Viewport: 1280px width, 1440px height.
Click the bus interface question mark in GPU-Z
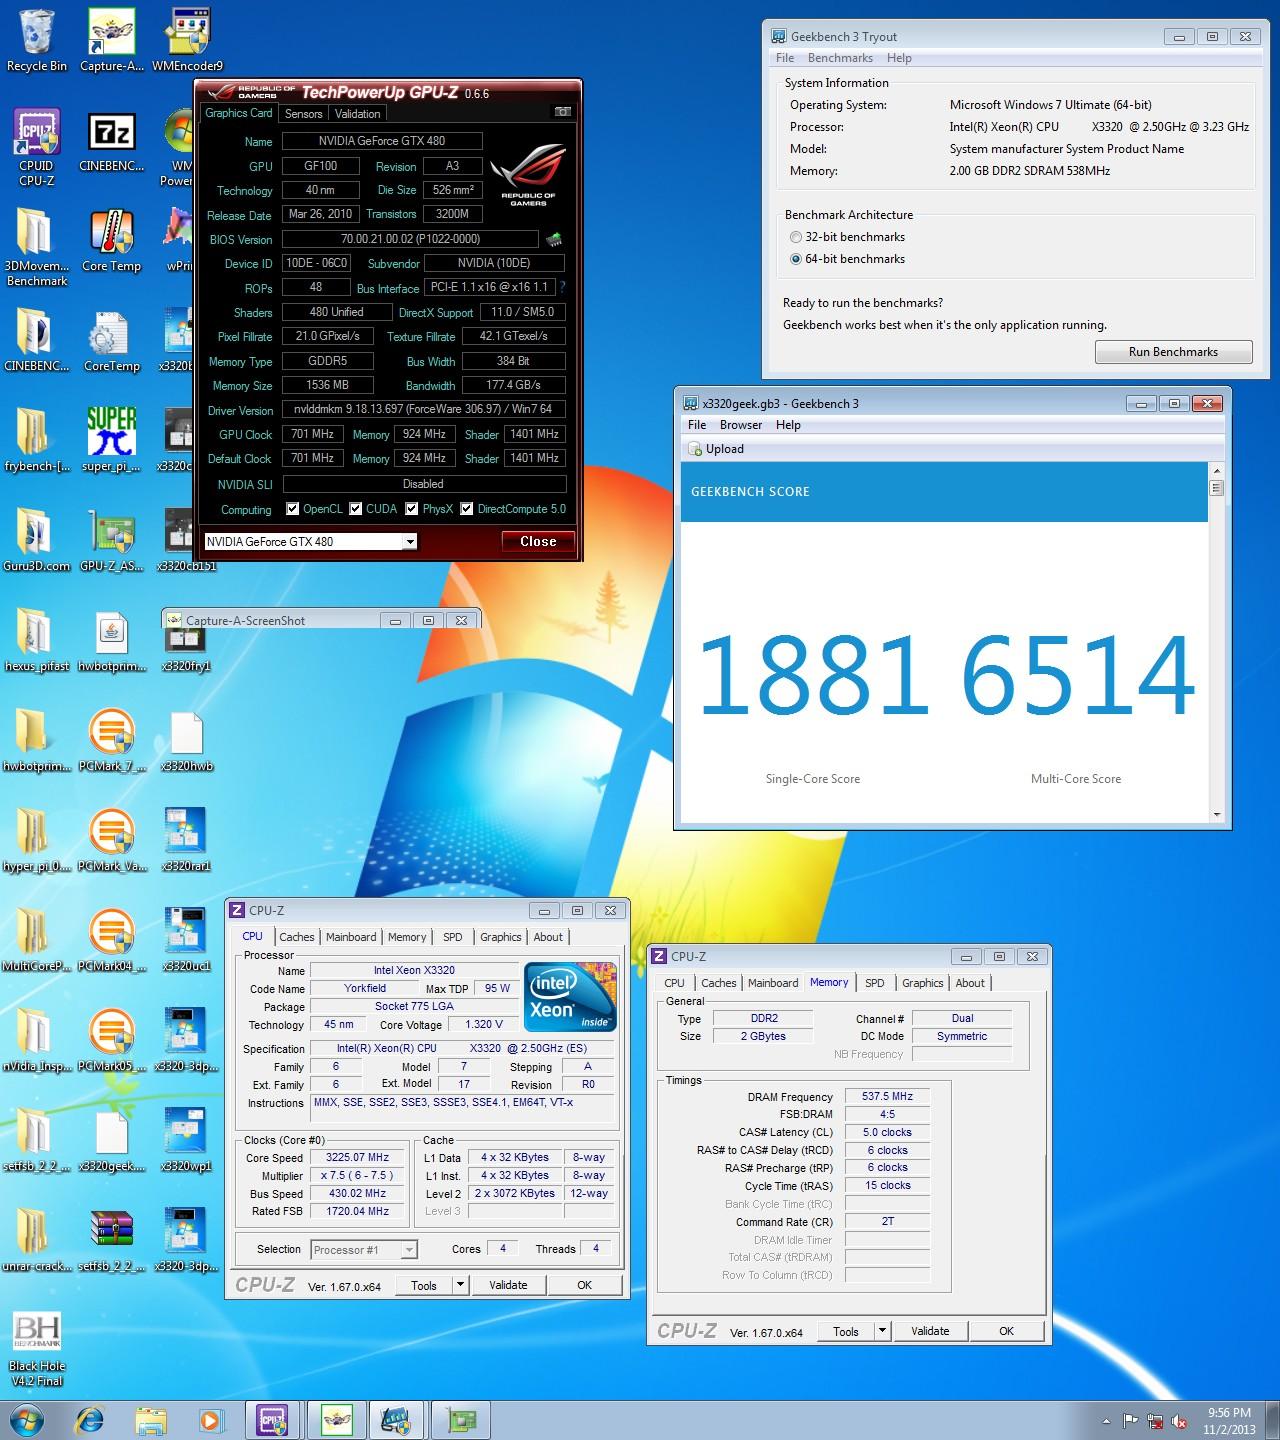(x=563, y=287)
